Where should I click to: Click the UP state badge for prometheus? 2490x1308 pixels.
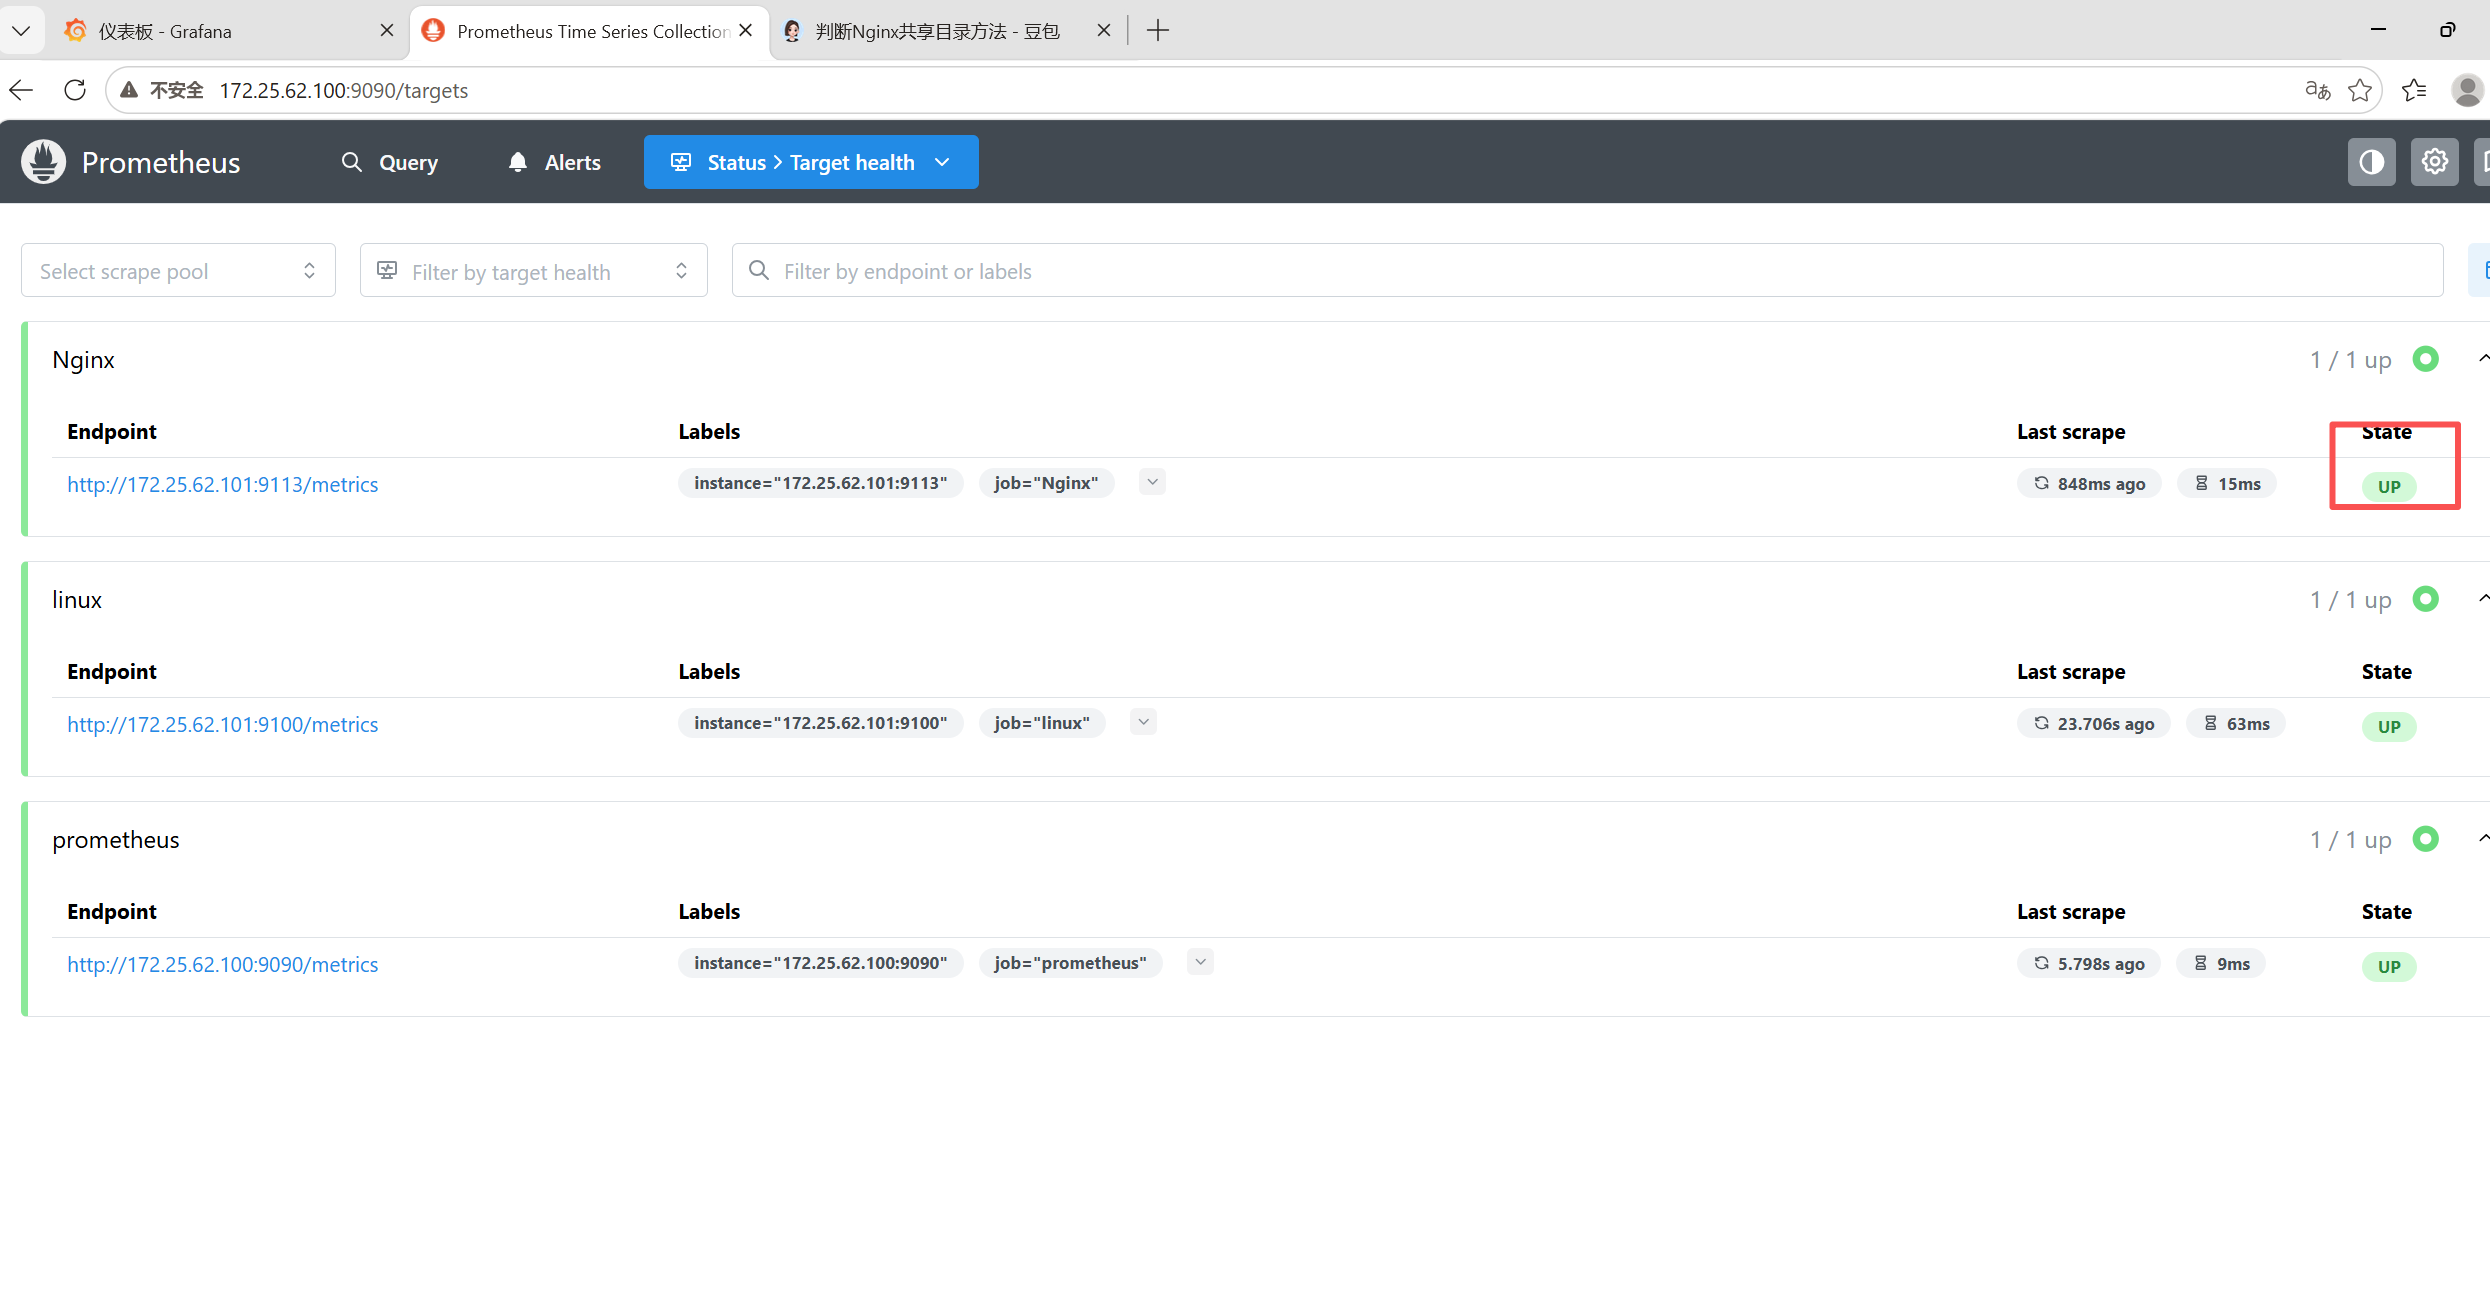2389,966
